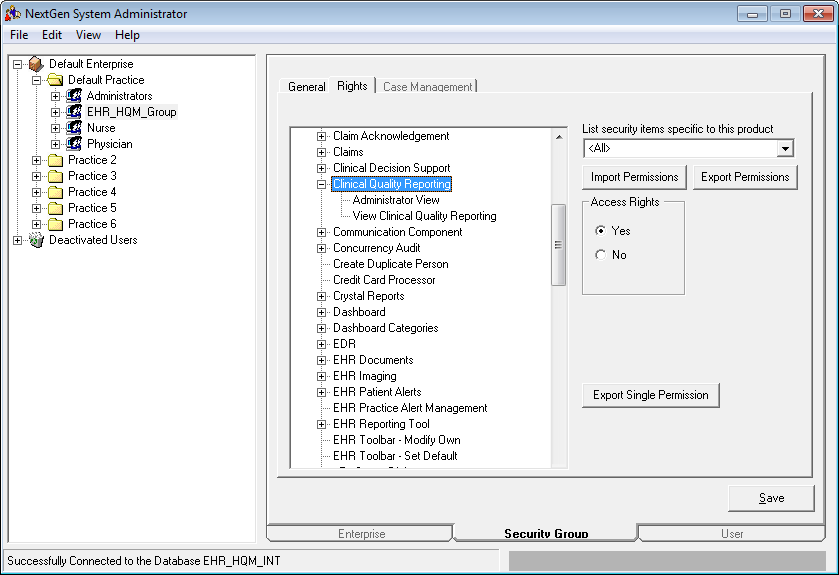Select View Clinical Quality Reporting permission

tap(424, 216)
